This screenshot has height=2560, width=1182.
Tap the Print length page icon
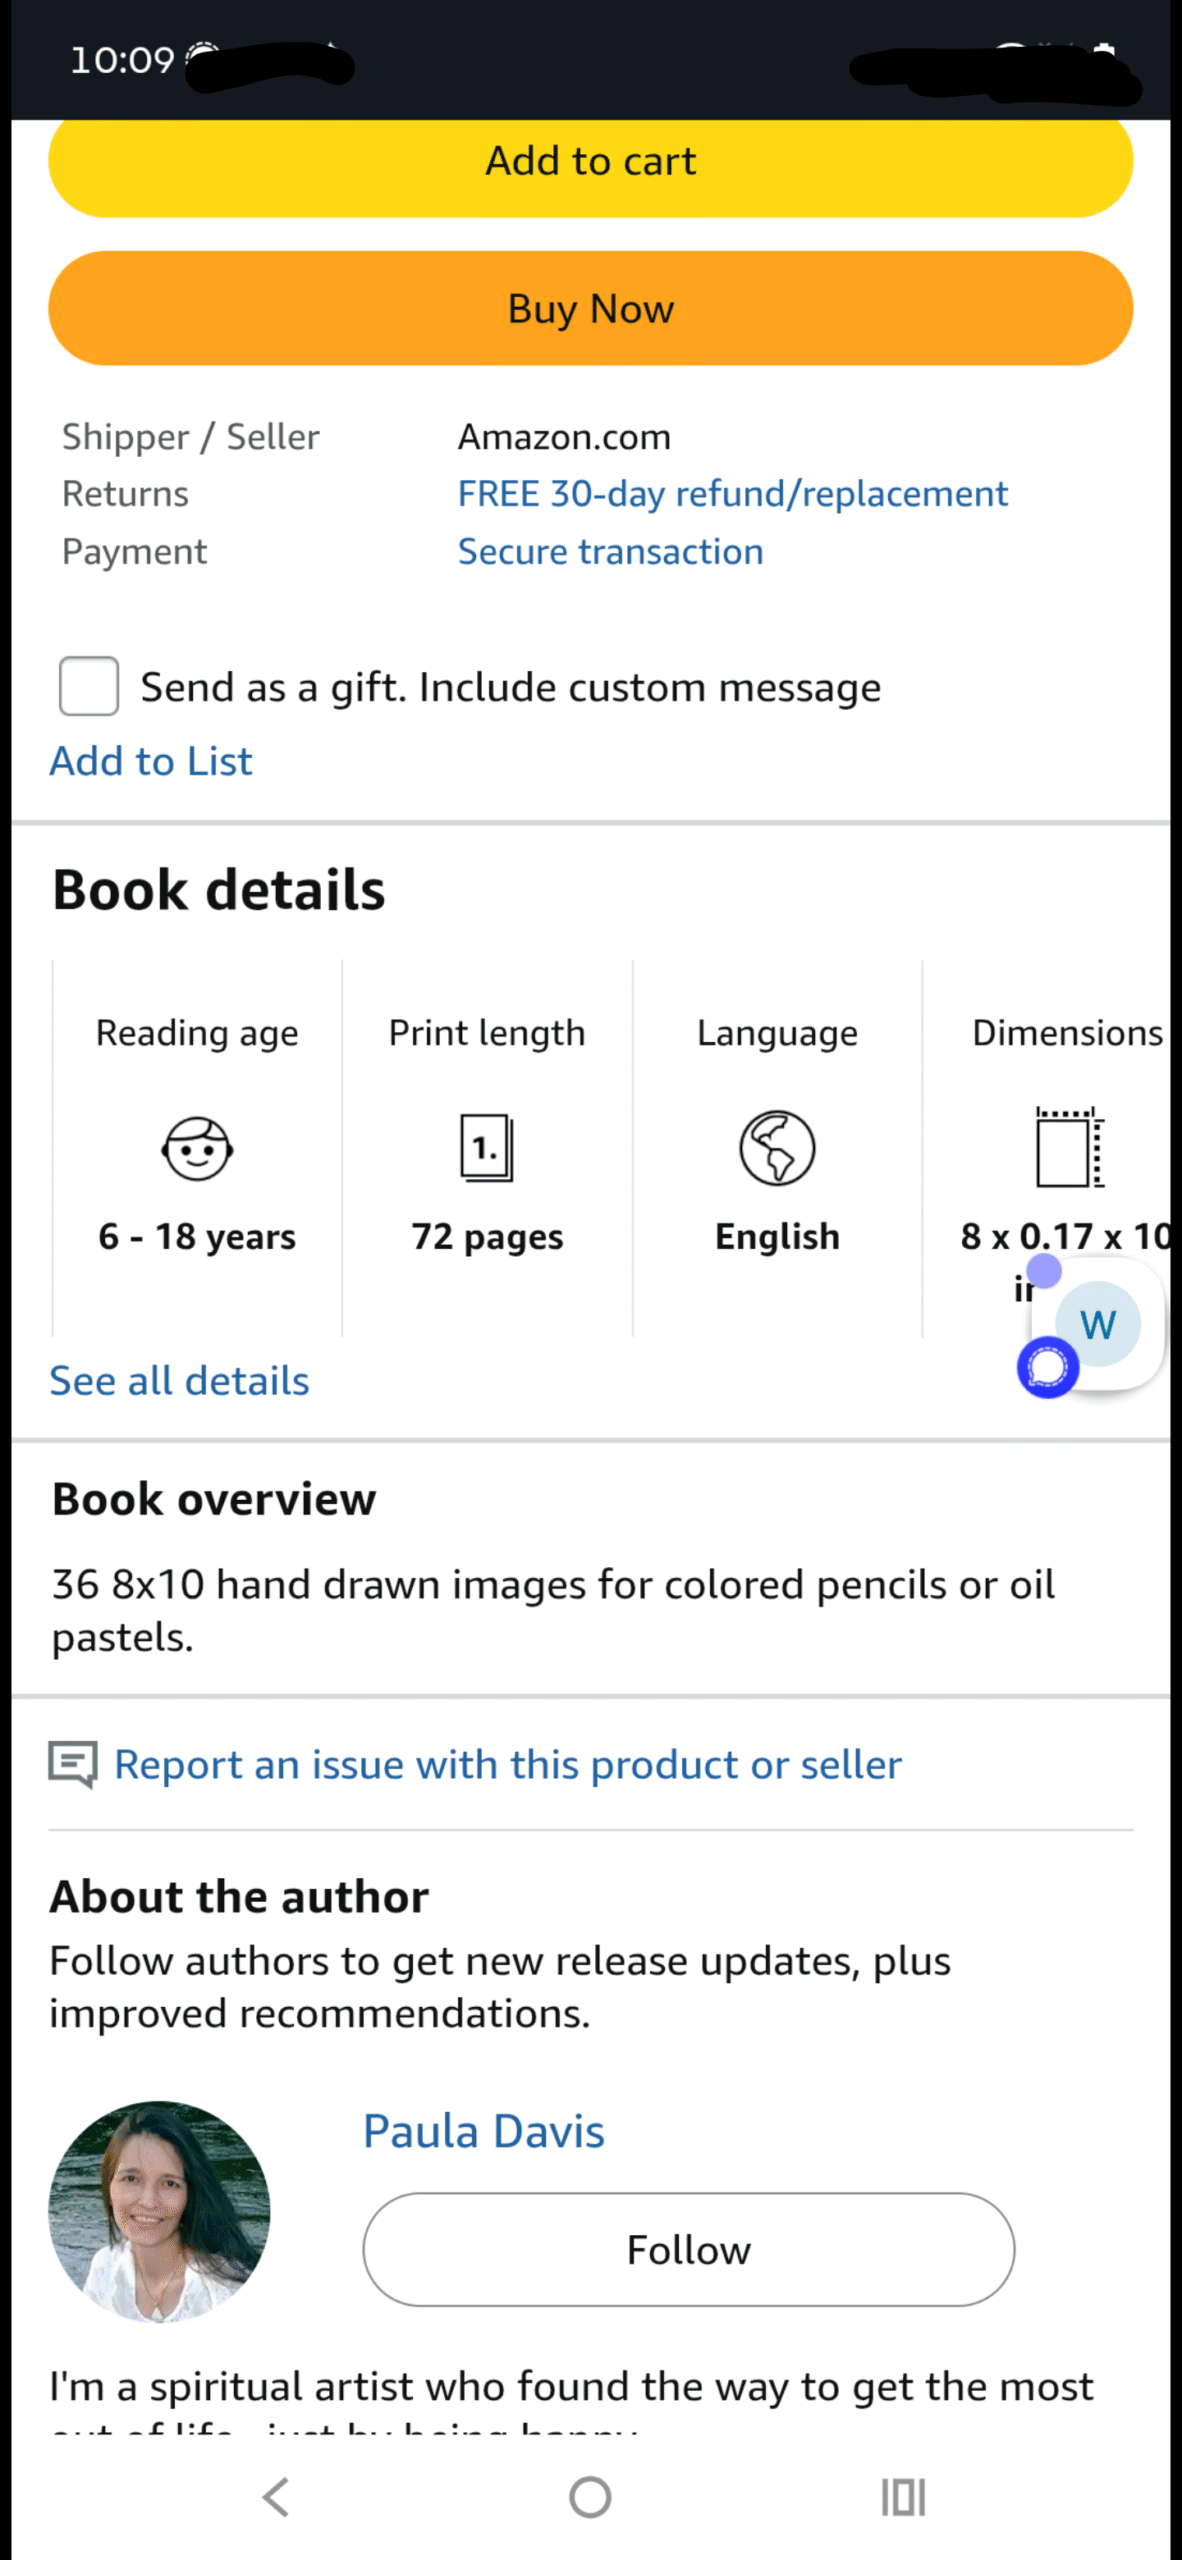[487, 1148]
